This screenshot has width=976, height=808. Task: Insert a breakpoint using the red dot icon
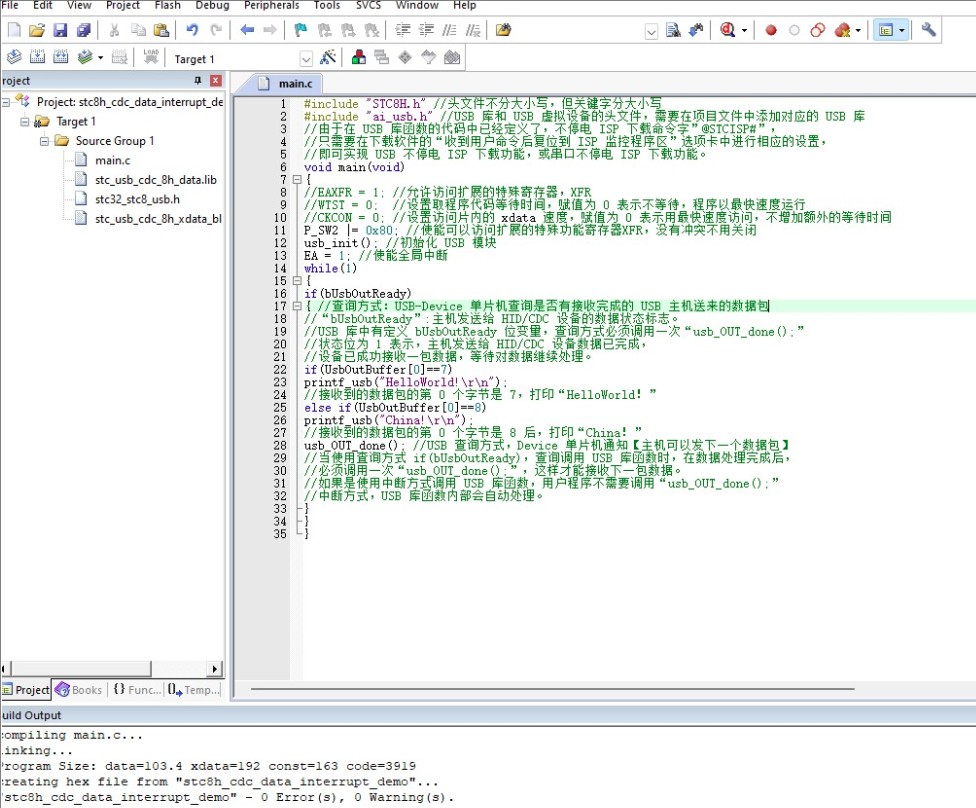771,30
